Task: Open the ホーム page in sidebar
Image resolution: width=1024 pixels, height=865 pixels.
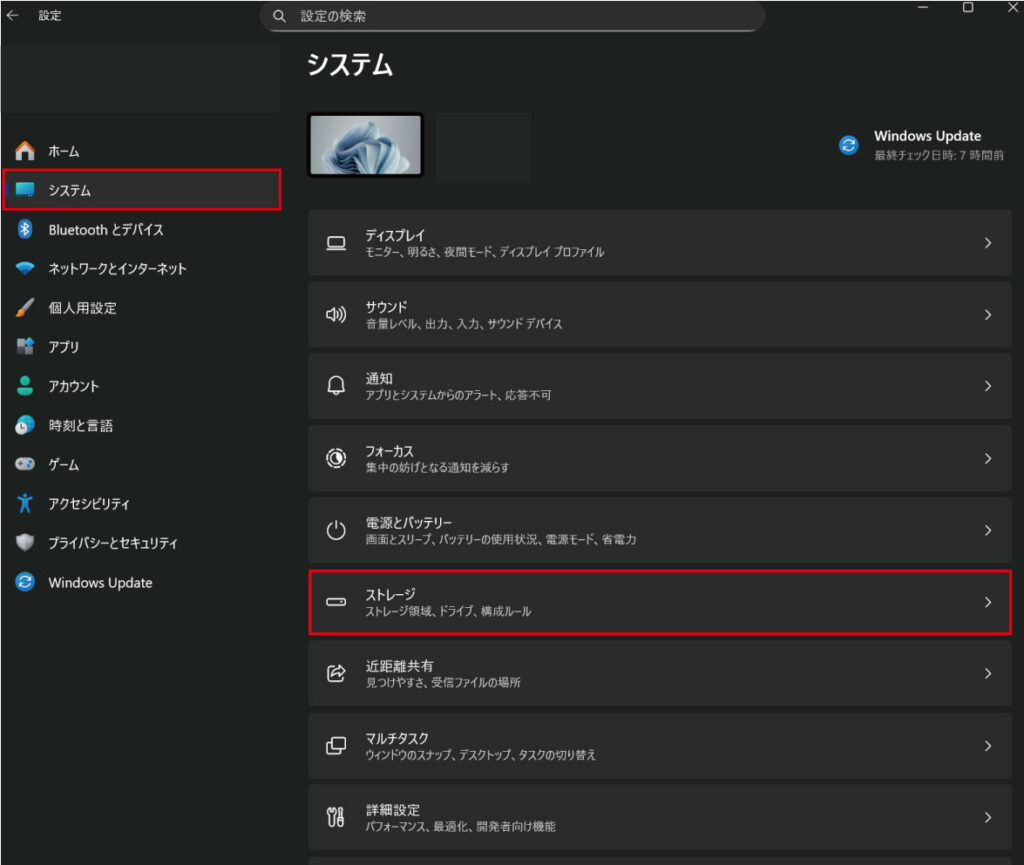Action: click(x=64, y=151)
